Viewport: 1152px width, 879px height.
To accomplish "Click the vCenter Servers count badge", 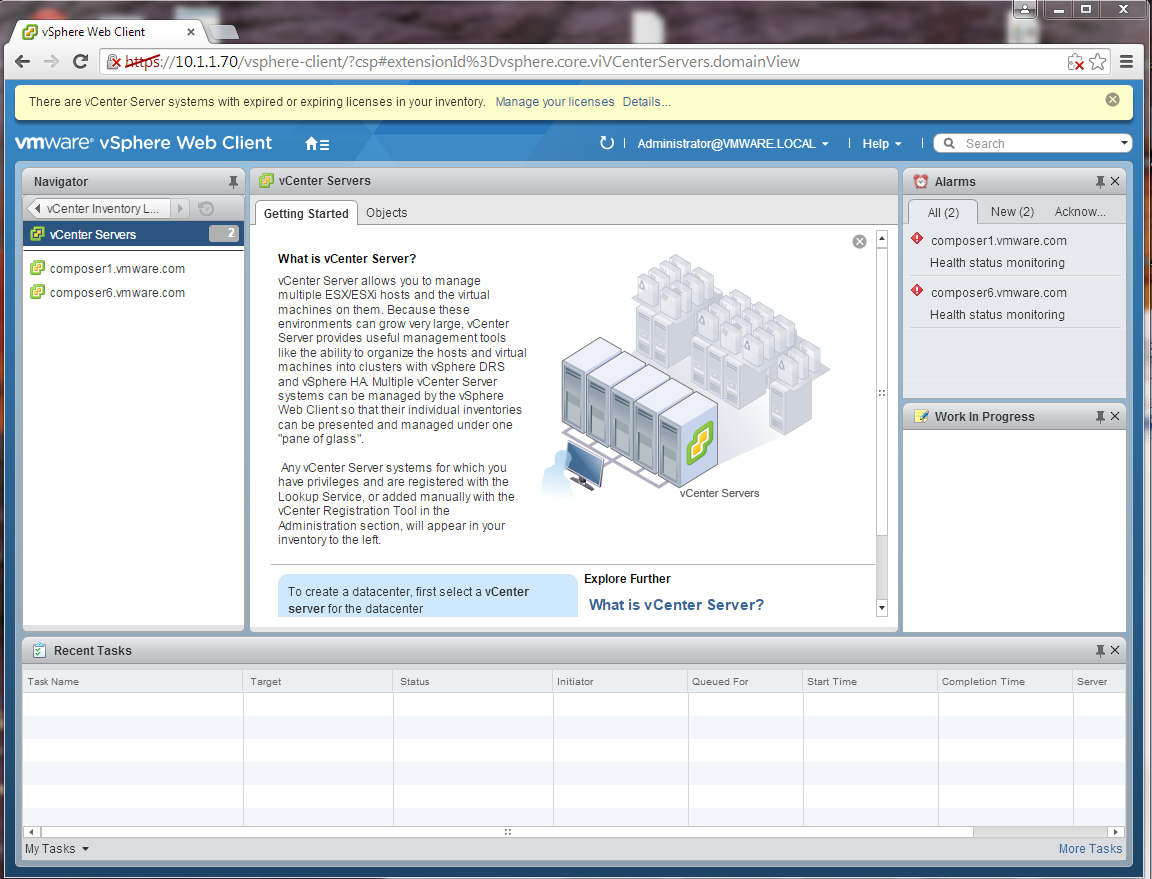I will click(x=224, y=234).
